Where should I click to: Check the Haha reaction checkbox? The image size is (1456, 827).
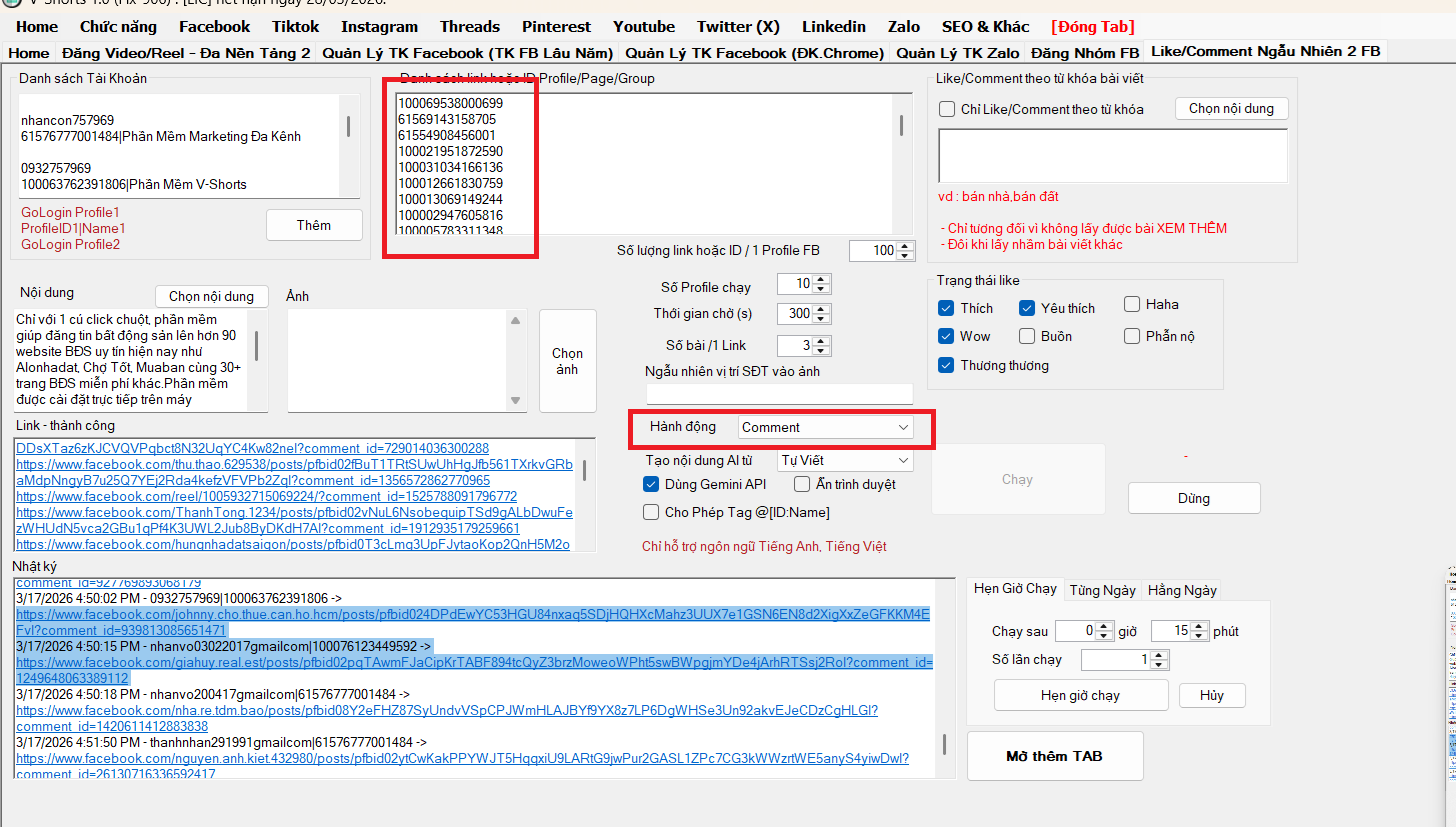pyautogui.click(x=1132, y=305)
